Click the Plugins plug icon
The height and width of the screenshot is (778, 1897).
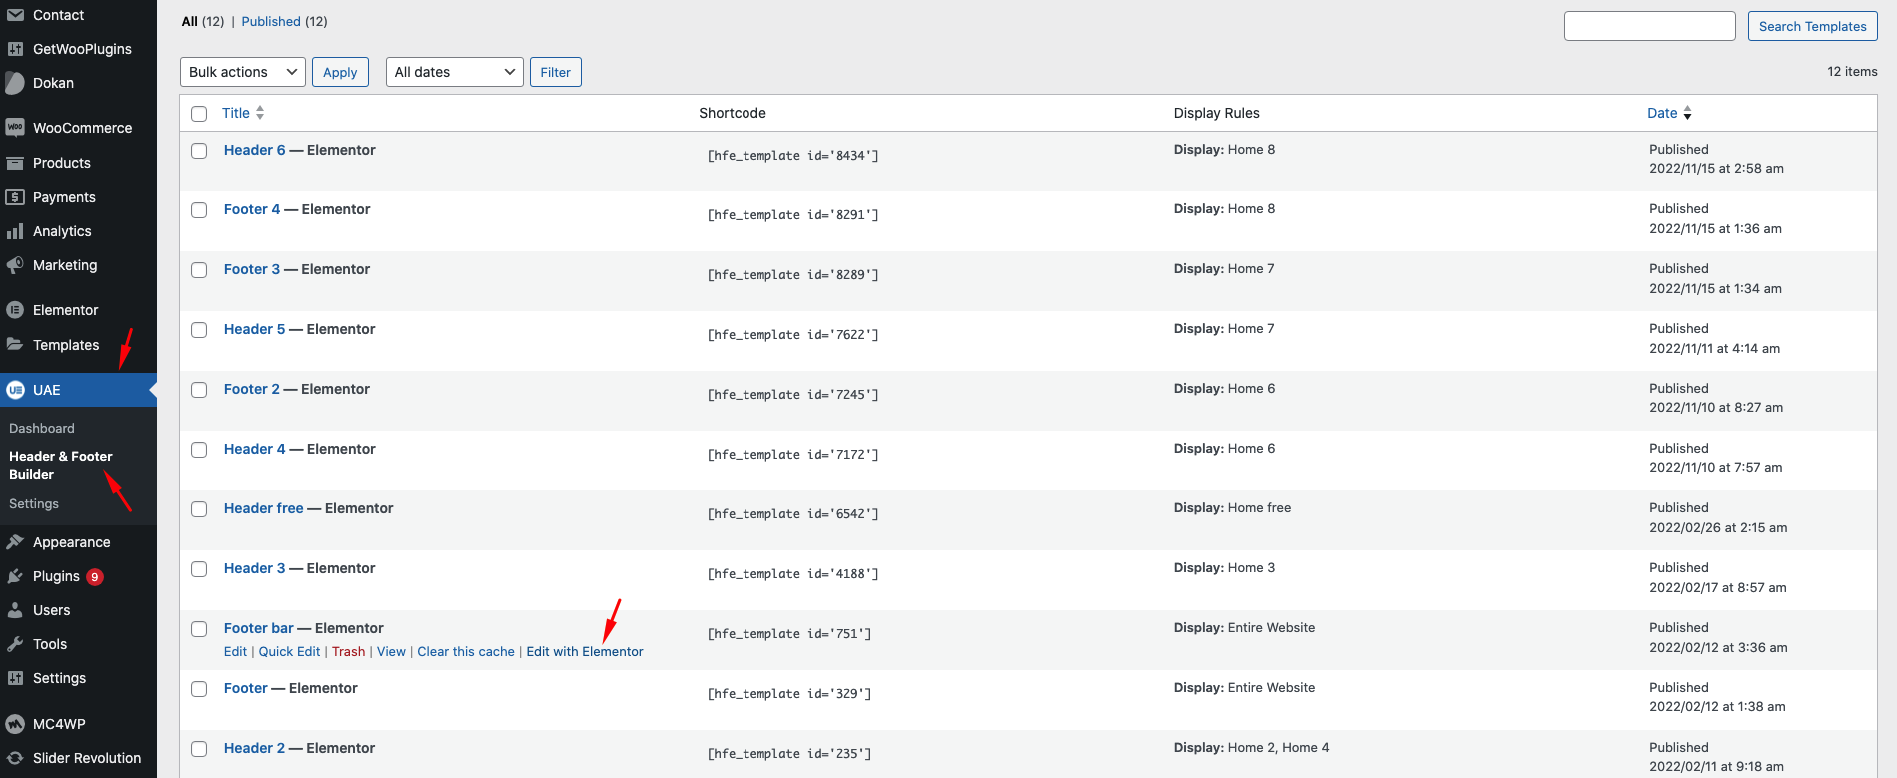click(15, 576)
